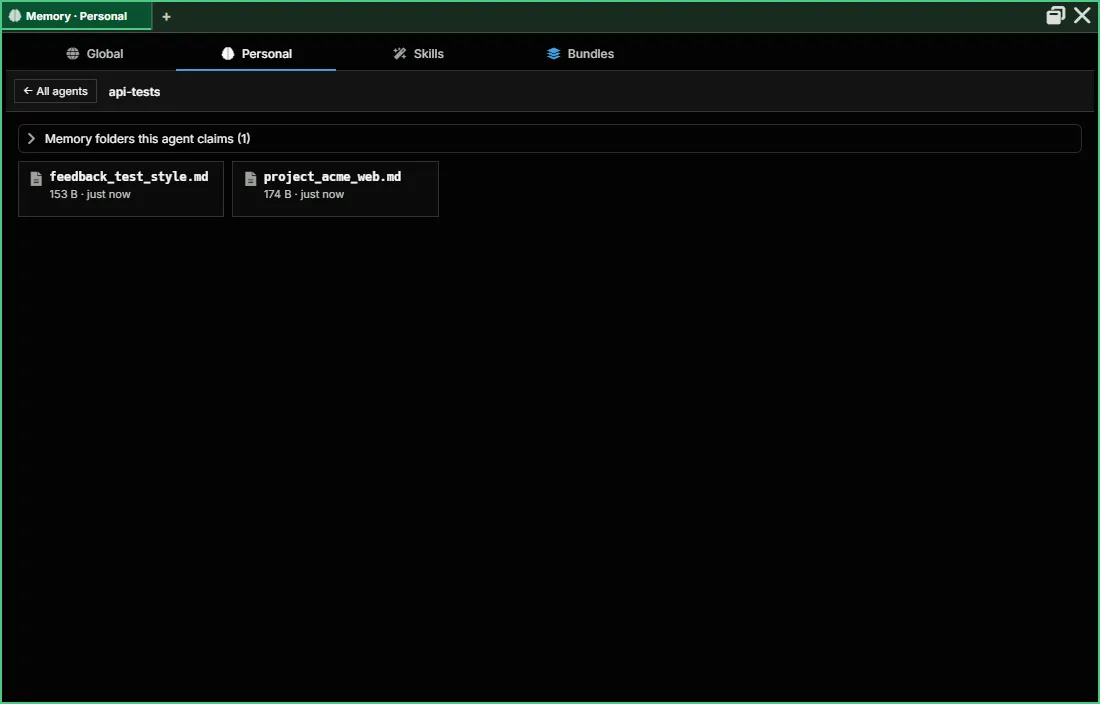The image size is (1100, 704).
Task: Select the Memory · Personal window tab
Action: [76, 16]
